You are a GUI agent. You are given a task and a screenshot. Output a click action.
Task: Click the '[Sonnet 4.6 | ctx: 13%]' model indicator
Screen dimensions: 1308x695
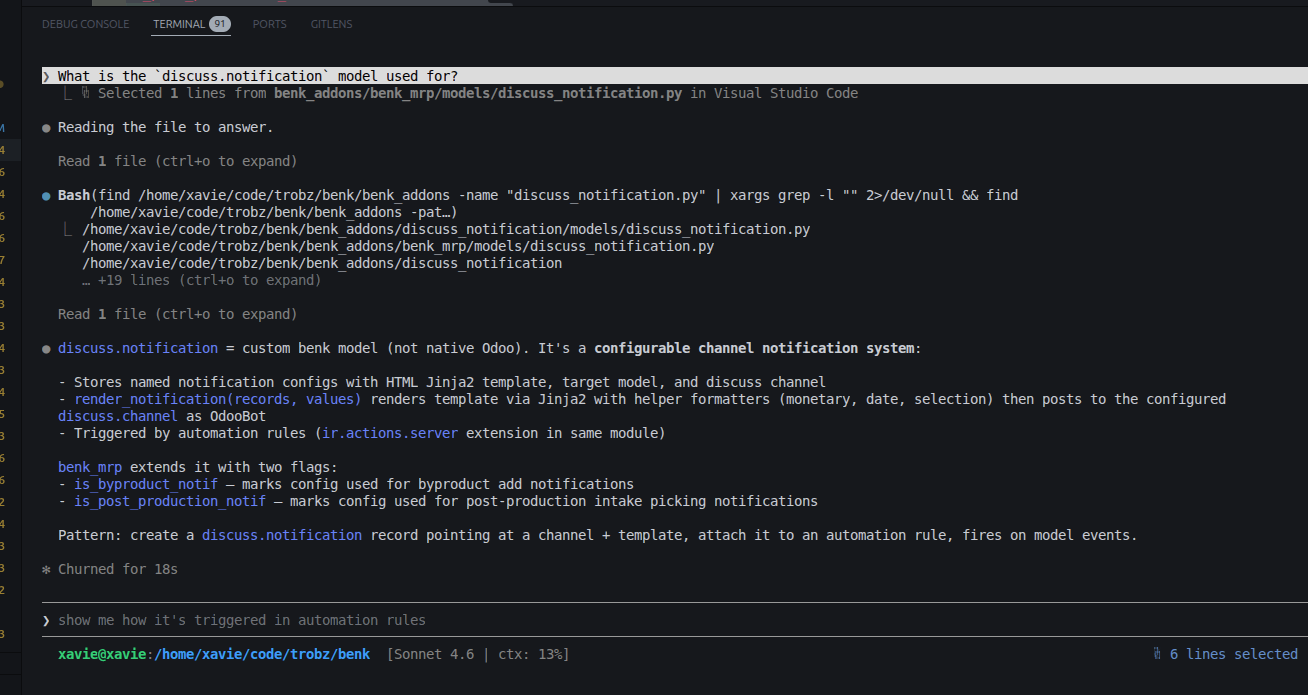click(478, 654)
